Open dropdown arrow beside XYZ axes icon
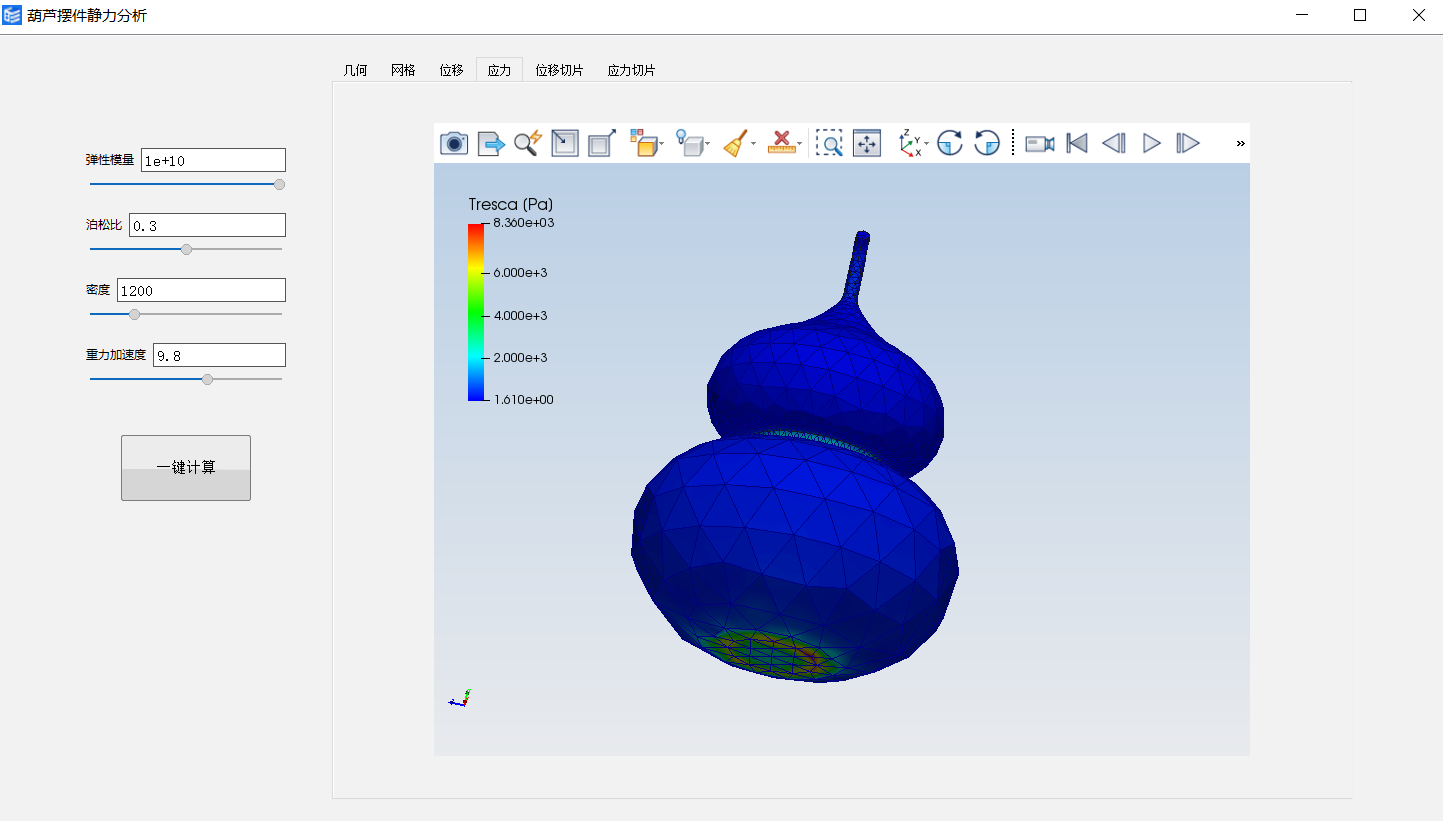 point(927,145)
